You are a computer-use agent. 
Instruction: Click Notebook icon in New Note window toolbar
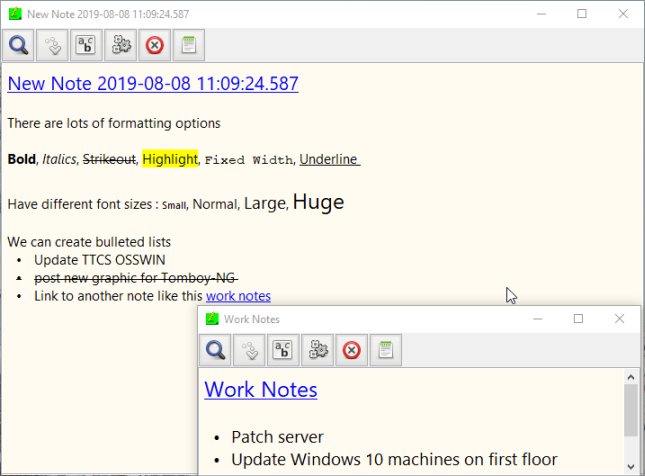click(188, 45)
